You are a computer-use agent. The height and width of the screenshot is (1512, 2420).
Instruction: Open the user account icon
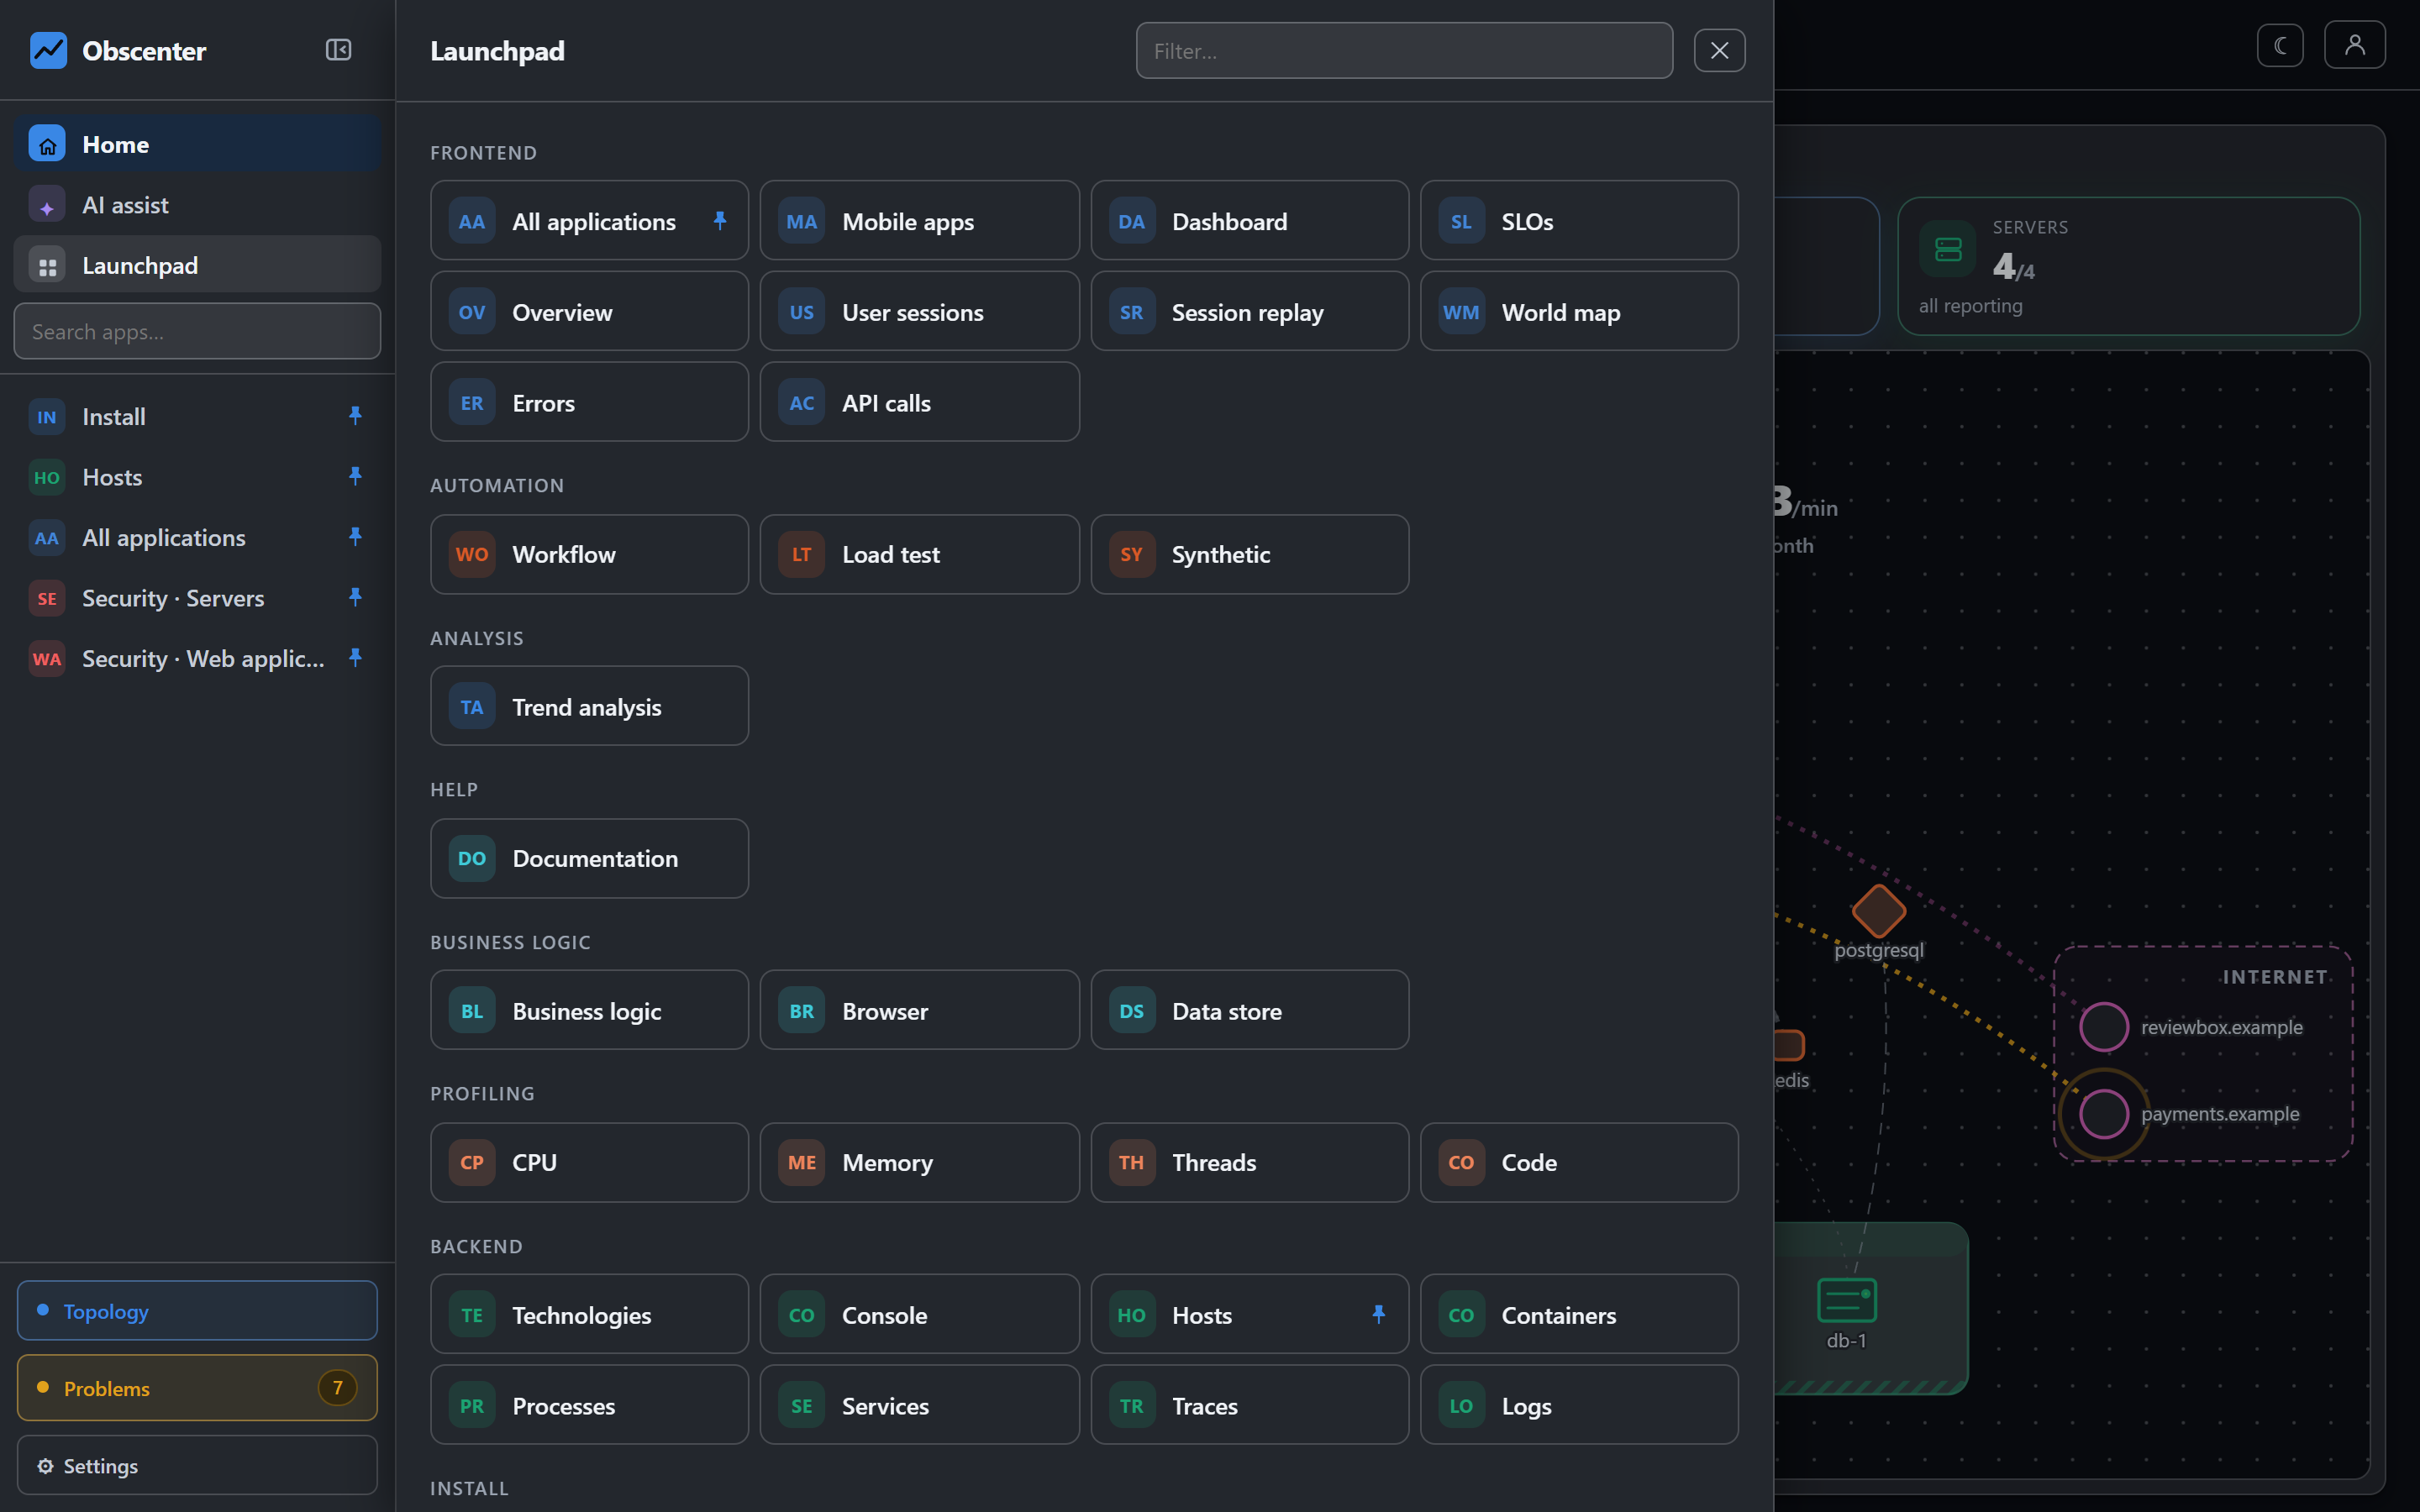click(x=2354, y=46)
